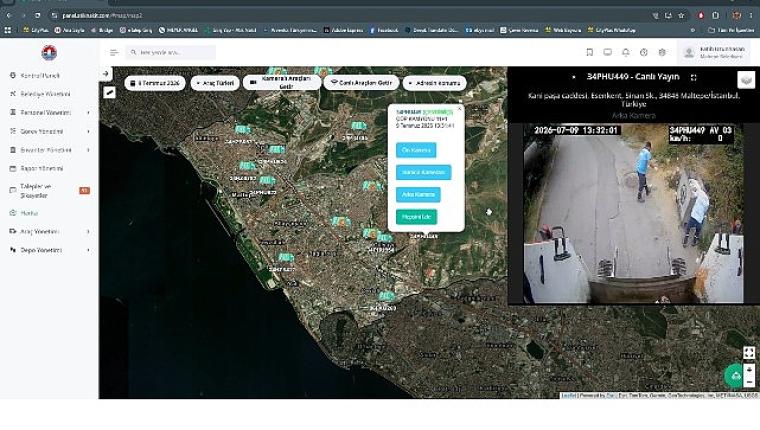This screenshot has height=430, width=760.
Task: Click Canlı Araçları Getir button
Action: coord(362,83)
